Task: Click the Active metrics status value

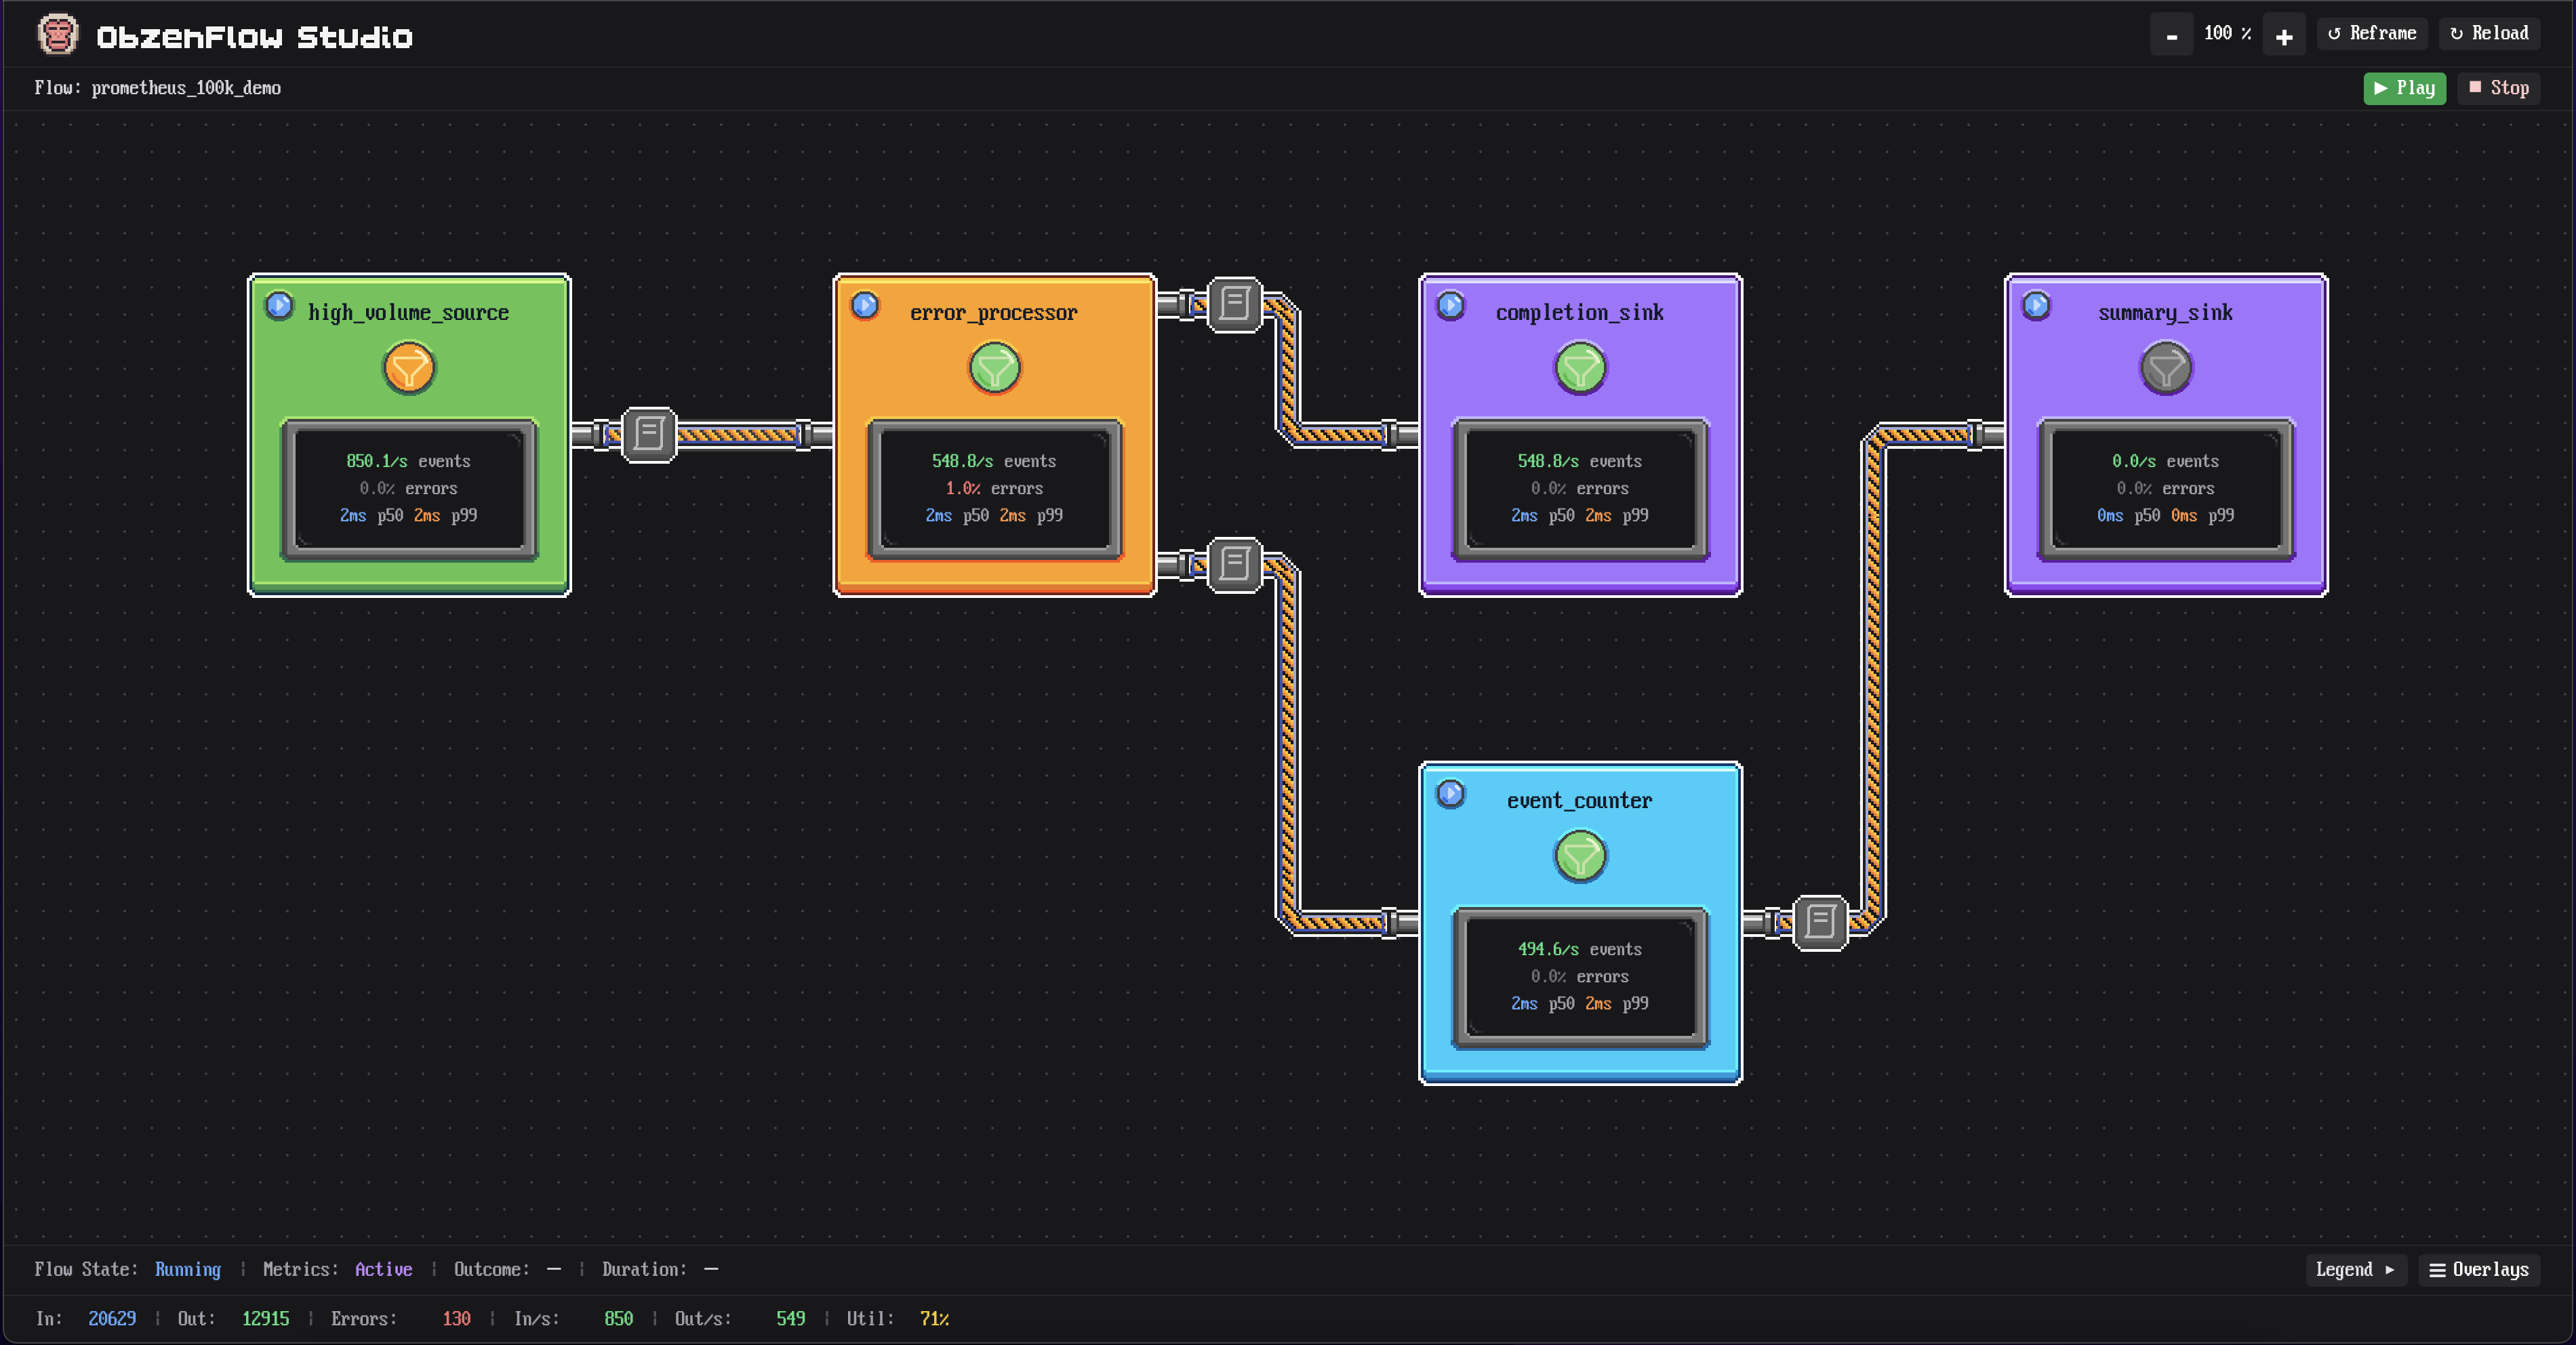Action: point(383,1269)
